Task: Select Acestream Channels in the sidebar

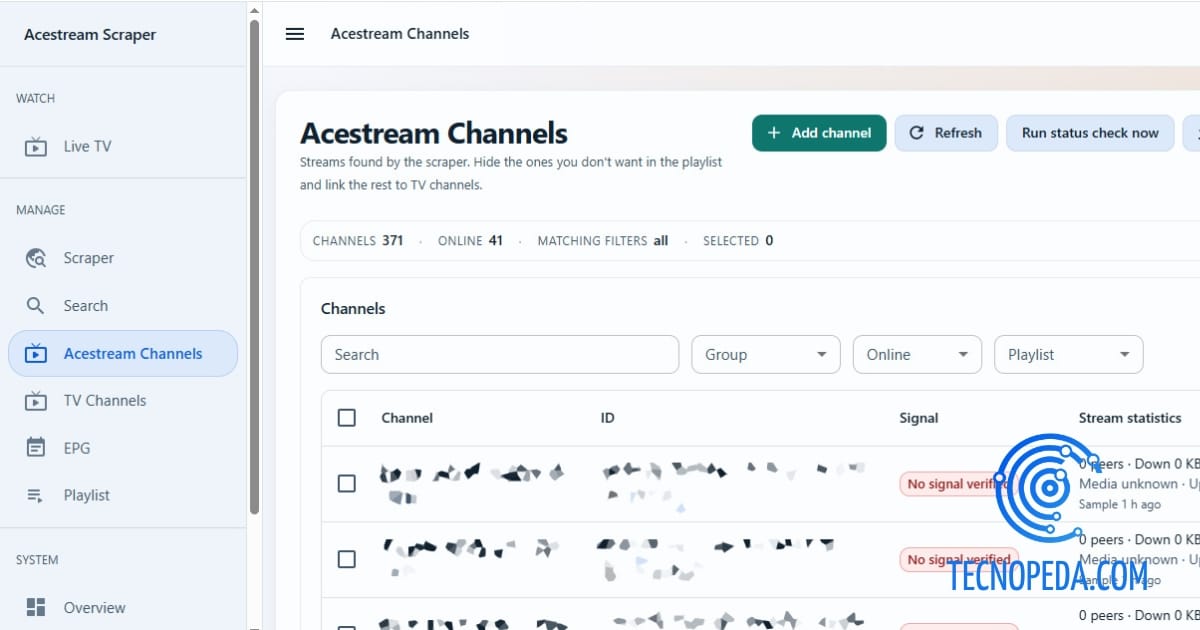Action: (x=123, y=353)
